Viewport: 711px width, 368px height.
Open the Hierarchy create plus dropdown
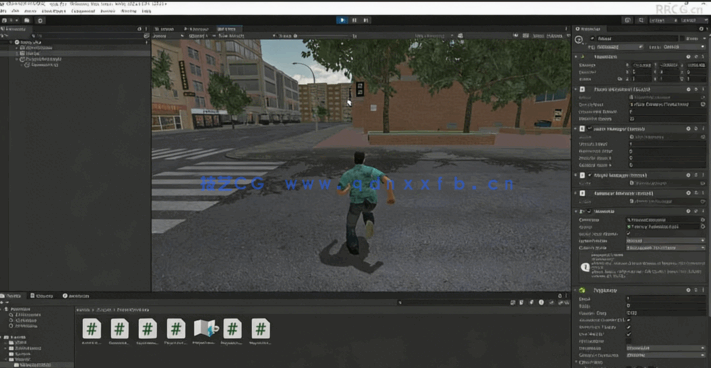click(5, 35)
